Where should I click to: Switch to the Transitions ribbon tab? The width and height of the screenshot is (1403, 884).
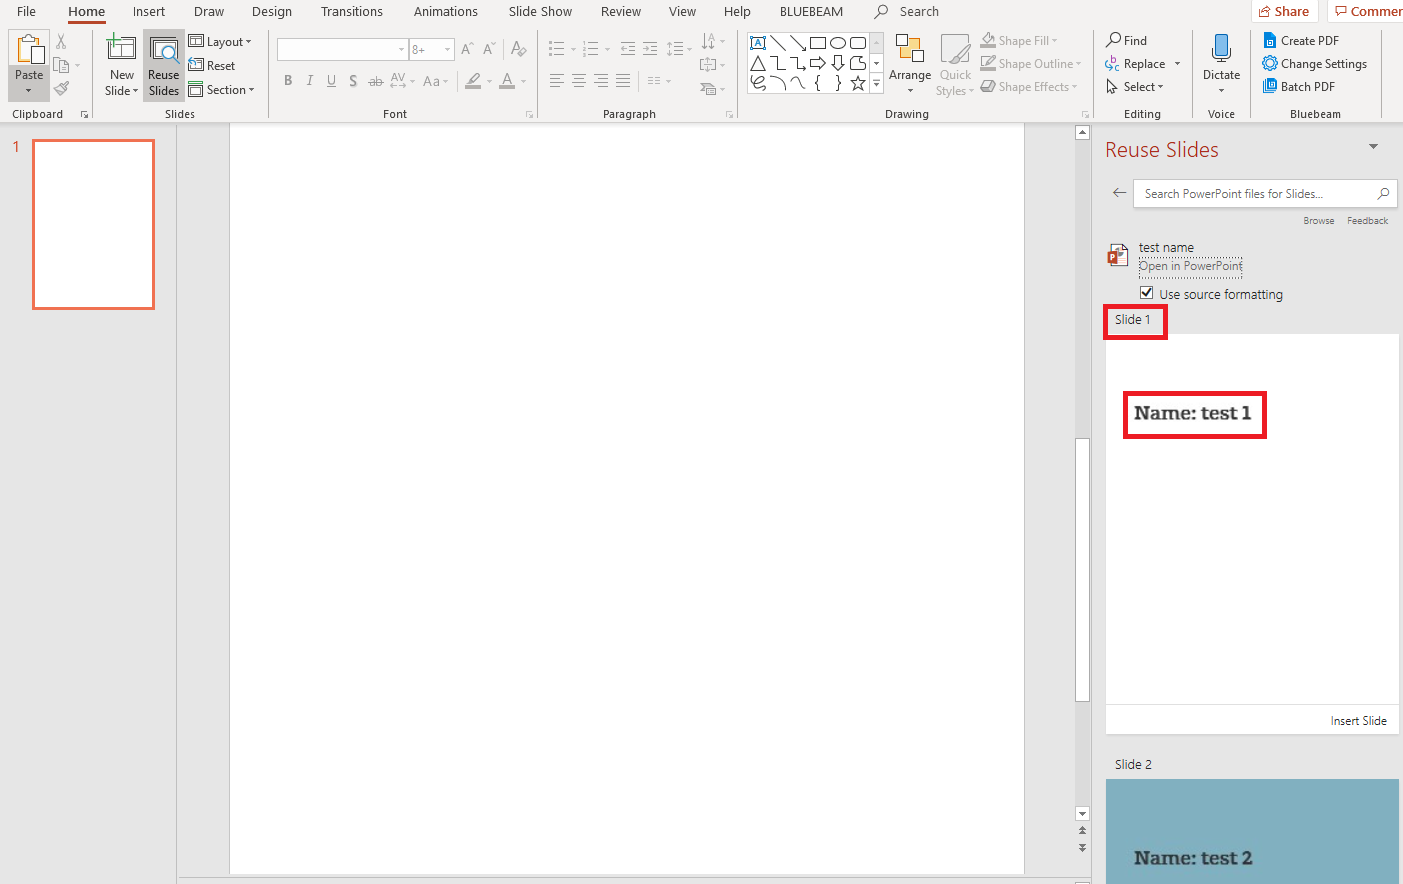pos(352,11)
